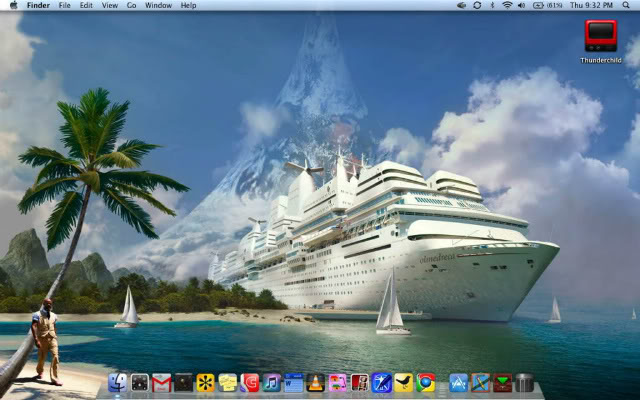Image resolution: width=640 pixels, height=400 pixels.
Task: Open Microsoft Word from the Dock
Action: tap(293, 383)
